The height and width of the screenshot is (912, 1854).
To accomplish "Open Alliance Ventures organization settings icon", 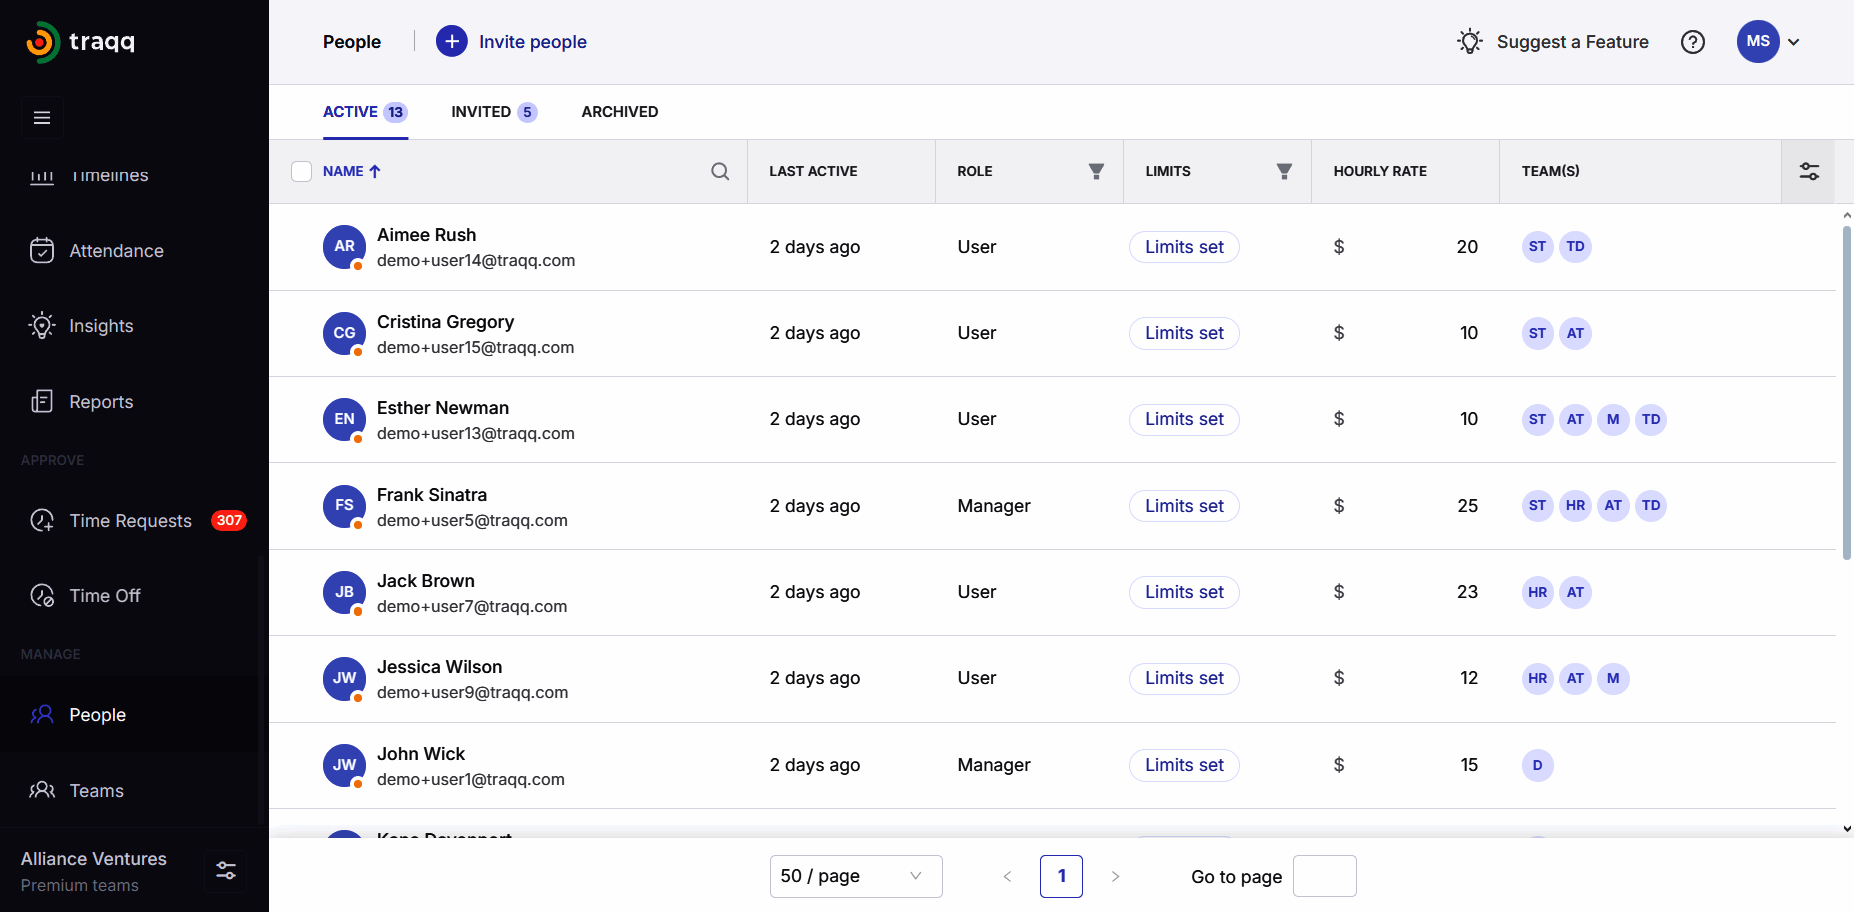I will (x=226, y=870).
